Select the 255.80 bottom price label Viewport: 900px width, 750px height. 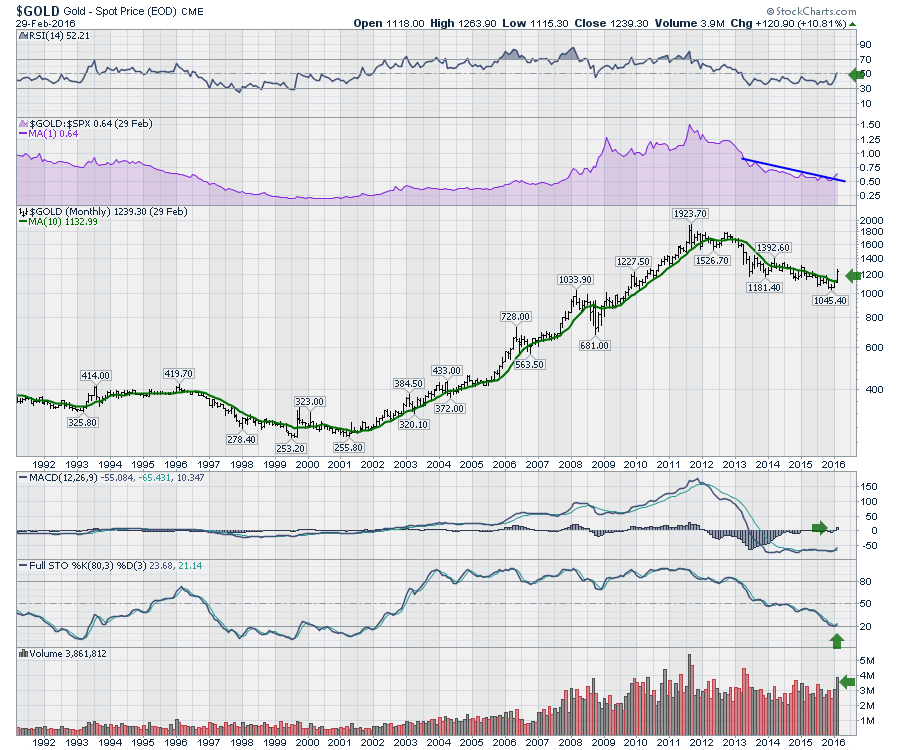click(348, 448)
